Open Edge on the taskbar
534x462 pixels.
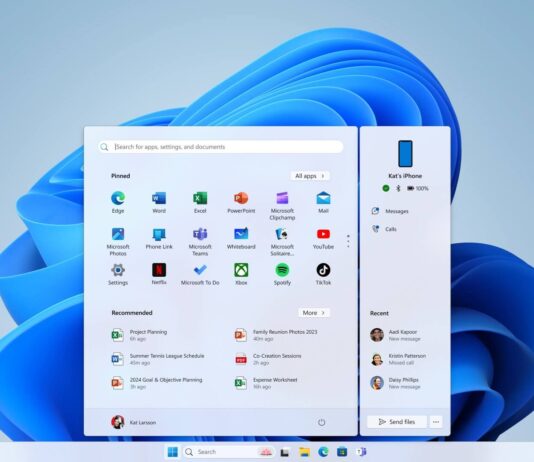tap(323, 452)
